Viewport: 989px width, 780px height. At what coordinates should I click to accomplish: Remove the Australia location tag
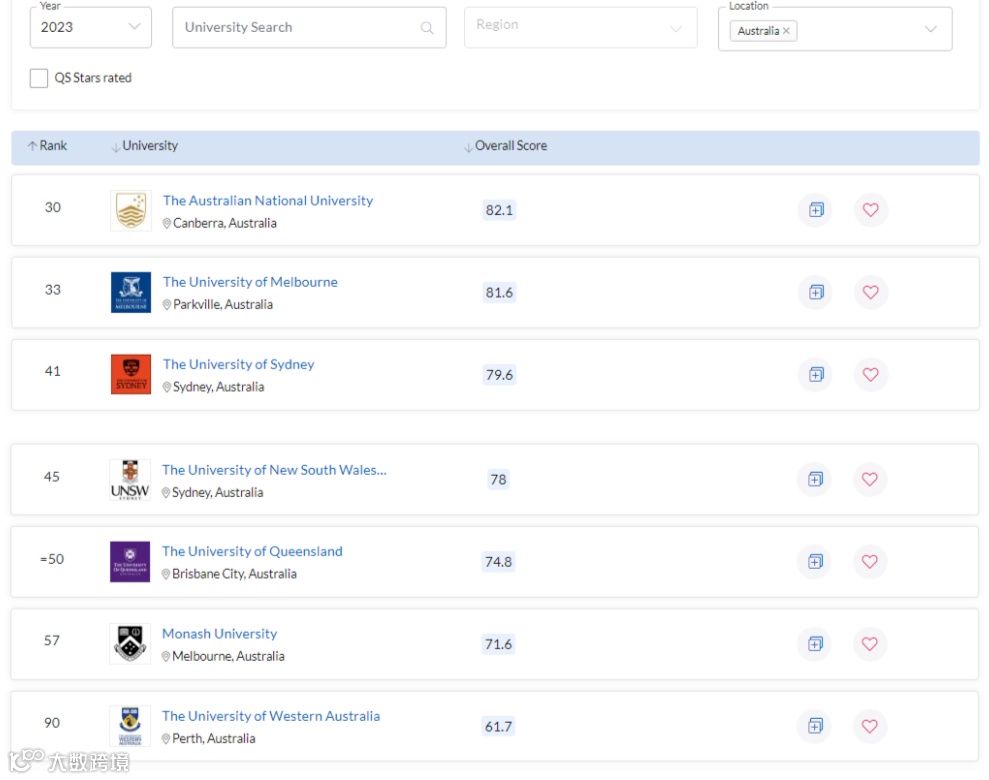(787, 31)
